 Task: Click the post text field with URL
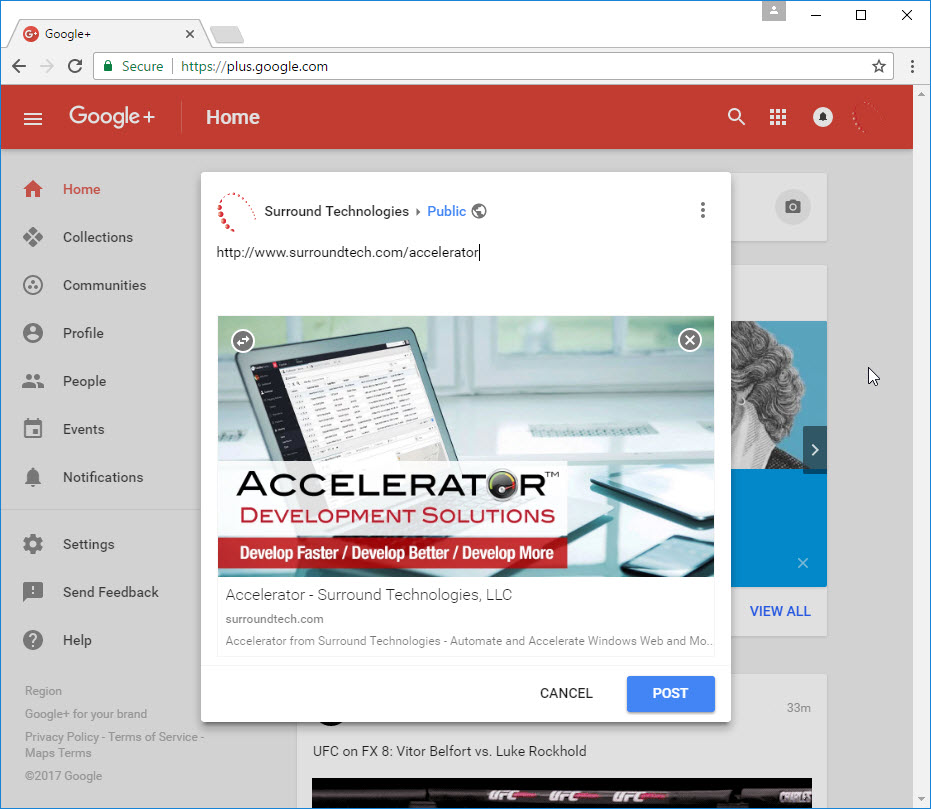tap(466, 252)
